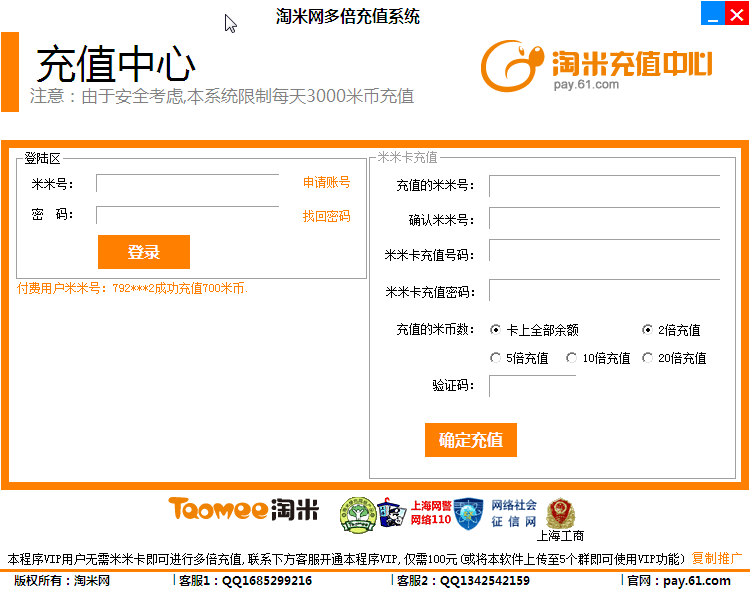Click the 登录 login button
750x591 pixels.
[x=143, y=252]
